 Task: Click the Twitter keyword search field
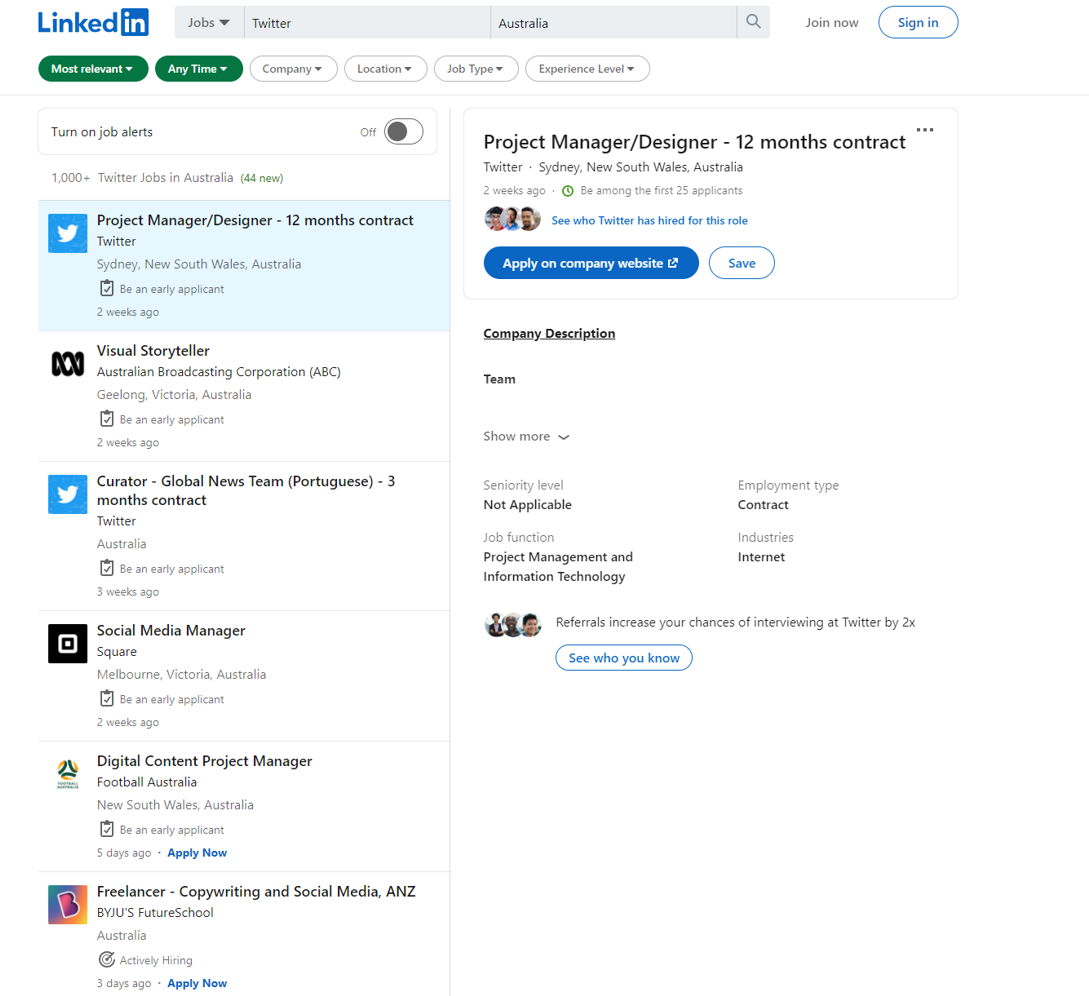[367, 23]
